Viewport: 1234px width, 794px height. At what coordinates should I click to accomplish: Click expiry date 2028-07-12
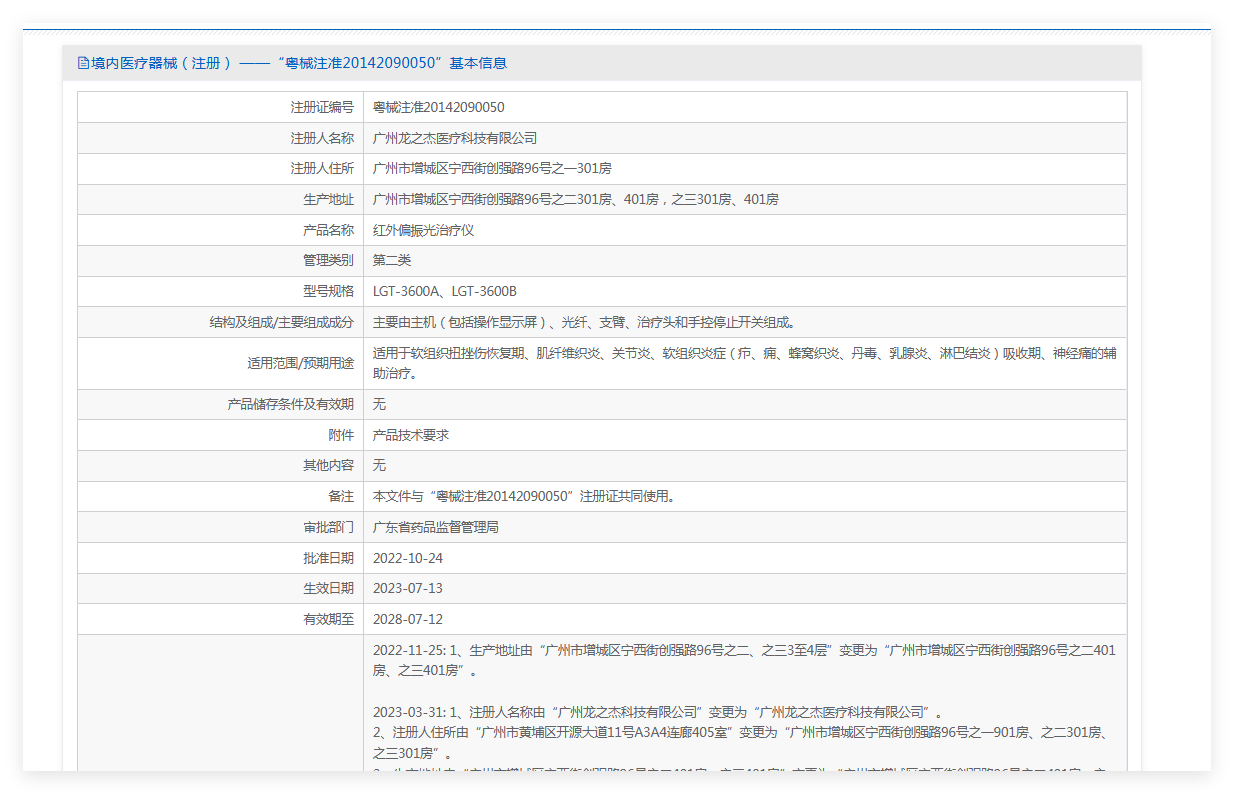407,619
